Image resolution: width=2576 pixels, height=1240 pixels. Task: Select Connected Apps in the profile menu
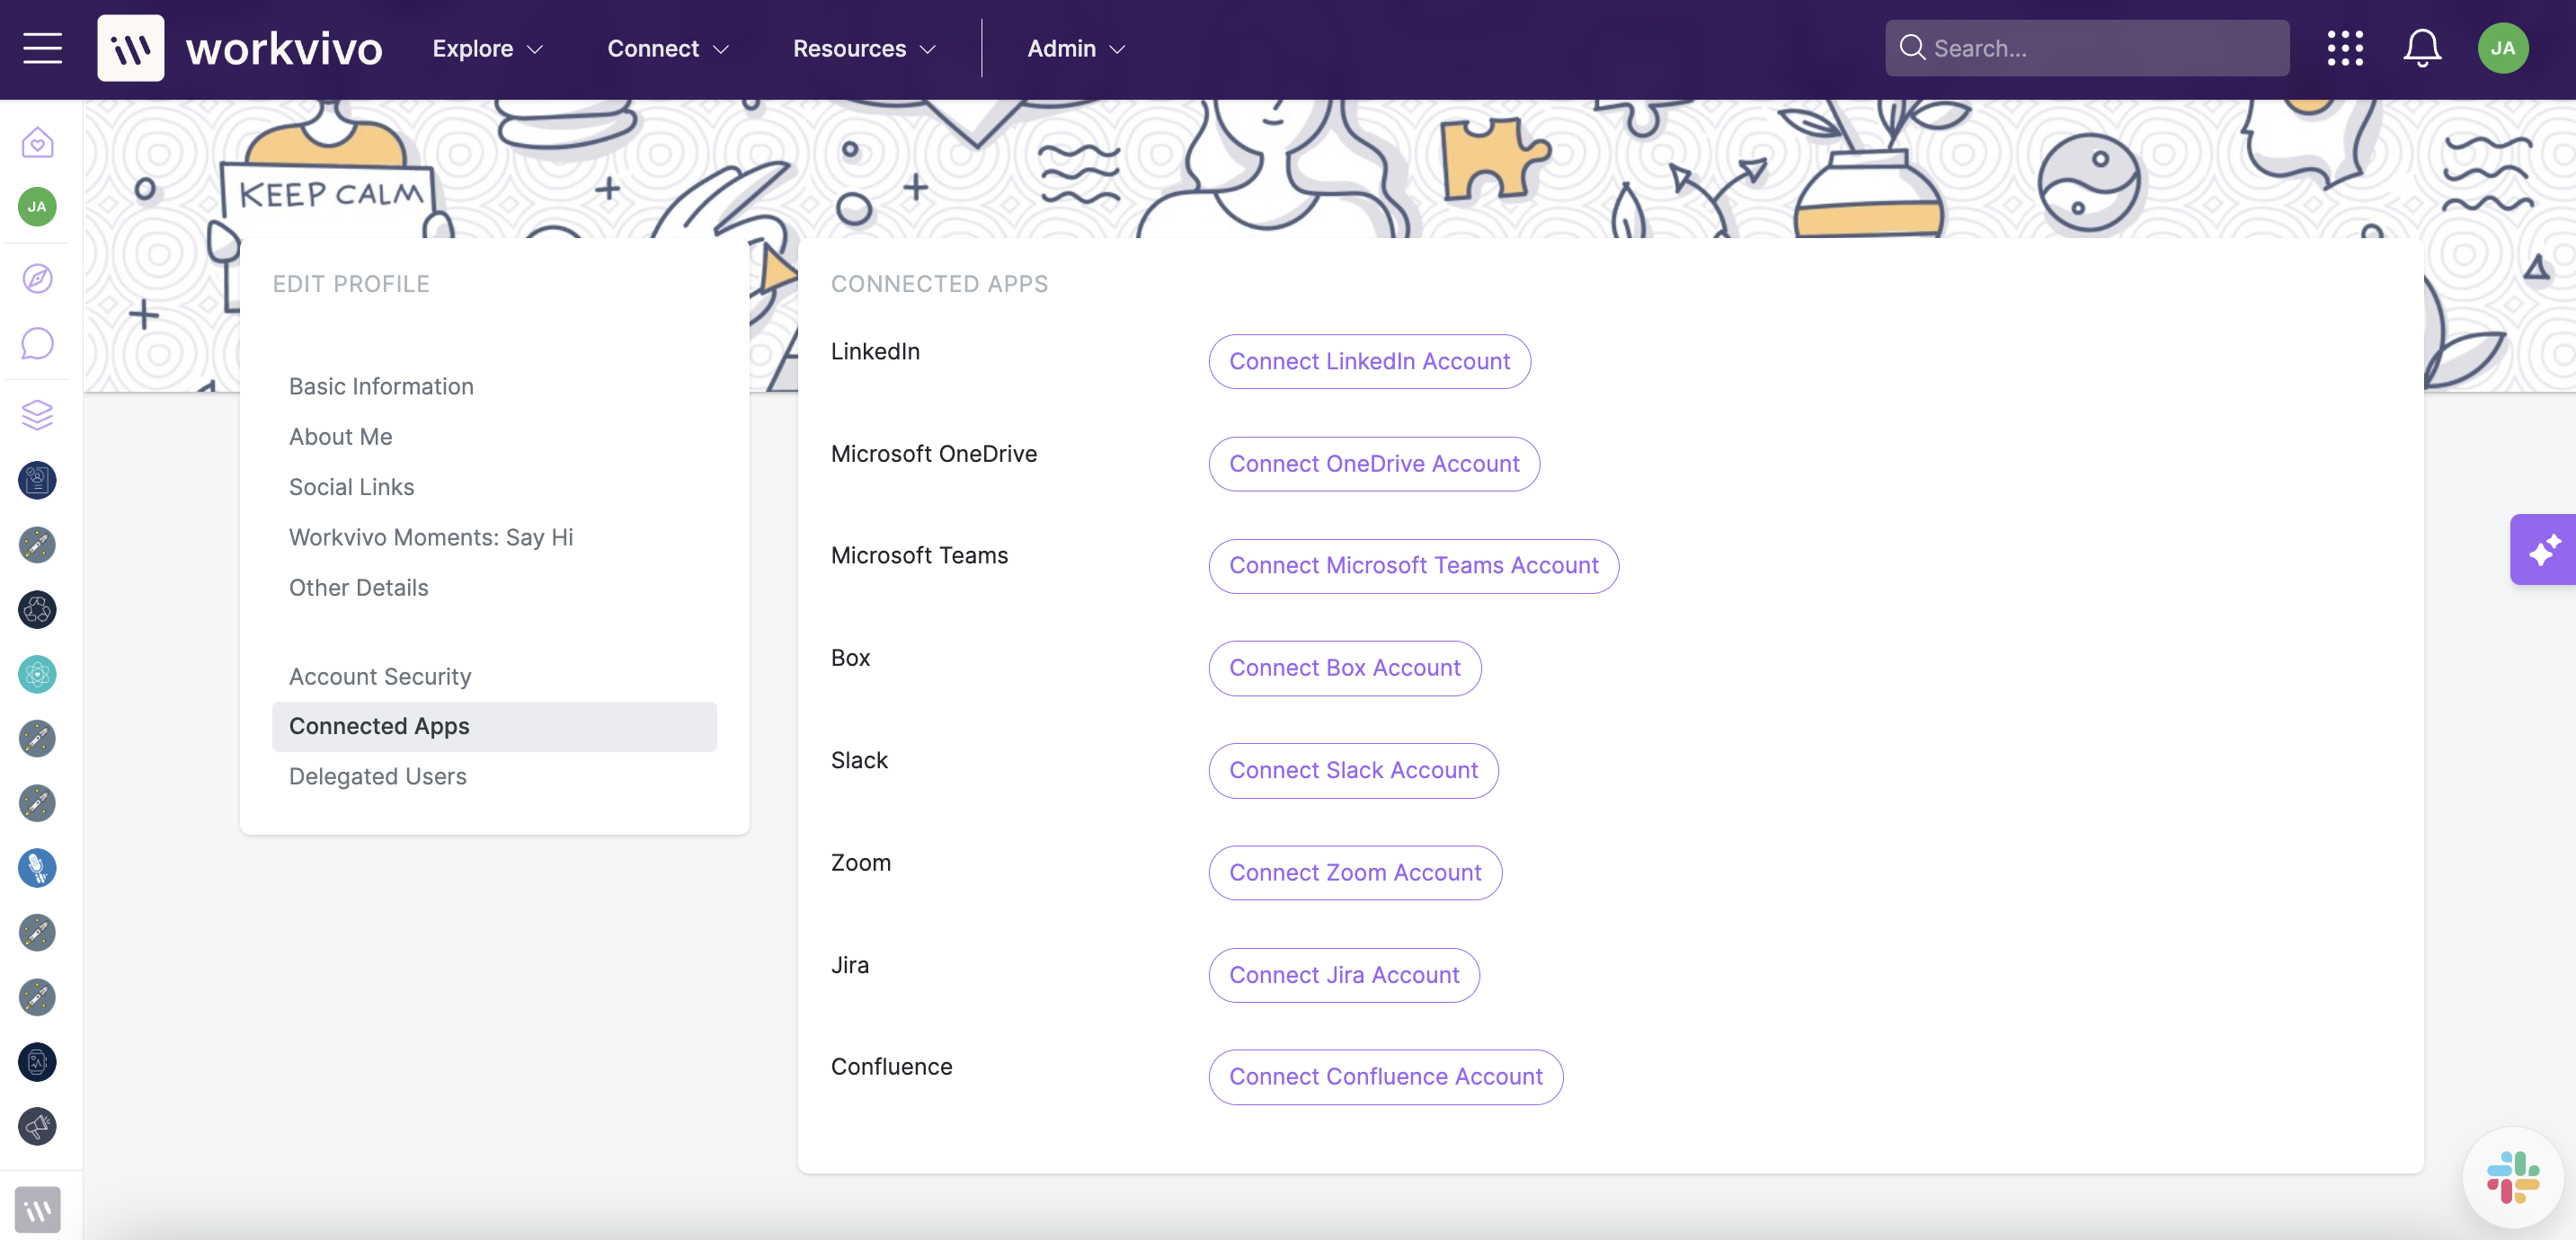tap(494, 726)
